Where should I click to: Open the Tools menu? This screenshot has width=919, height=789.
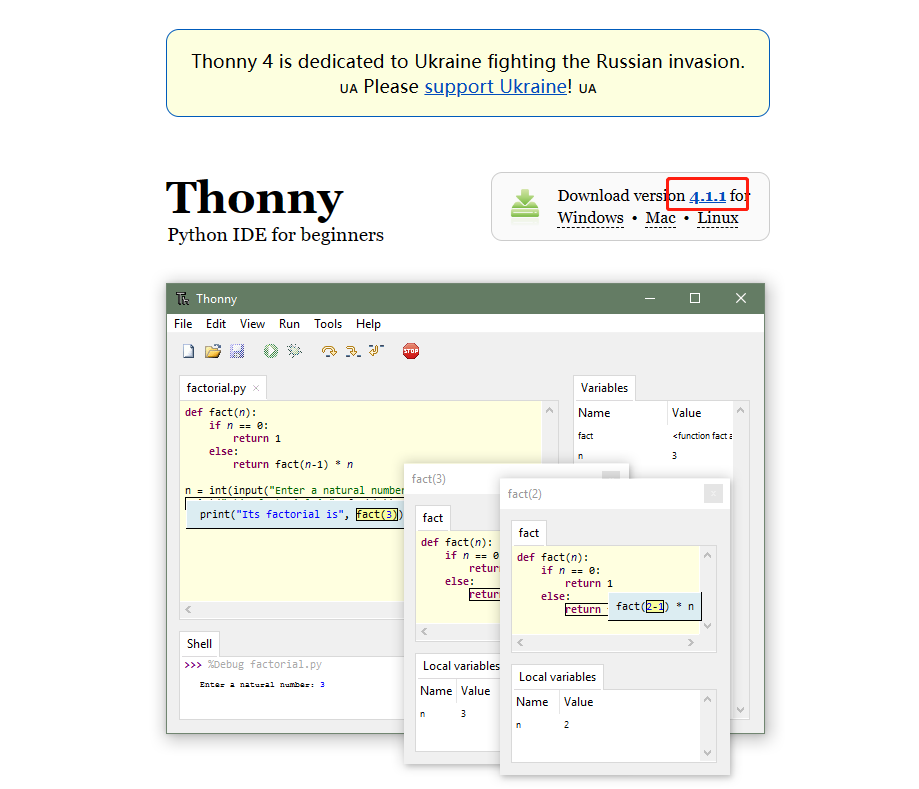(x=328, y=324)
